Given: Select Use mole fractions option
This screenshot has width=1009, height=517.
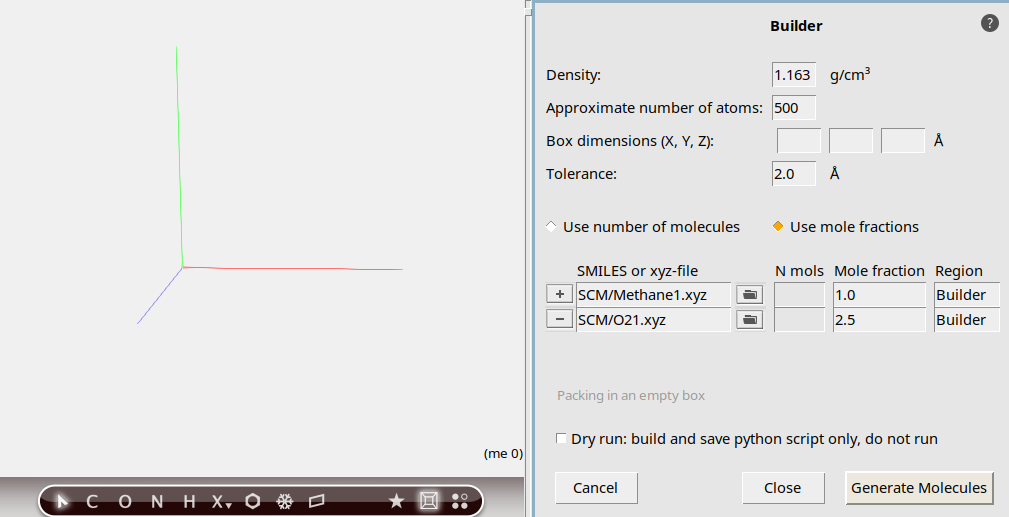Looking at the screenshot, I should pos(779,227).
